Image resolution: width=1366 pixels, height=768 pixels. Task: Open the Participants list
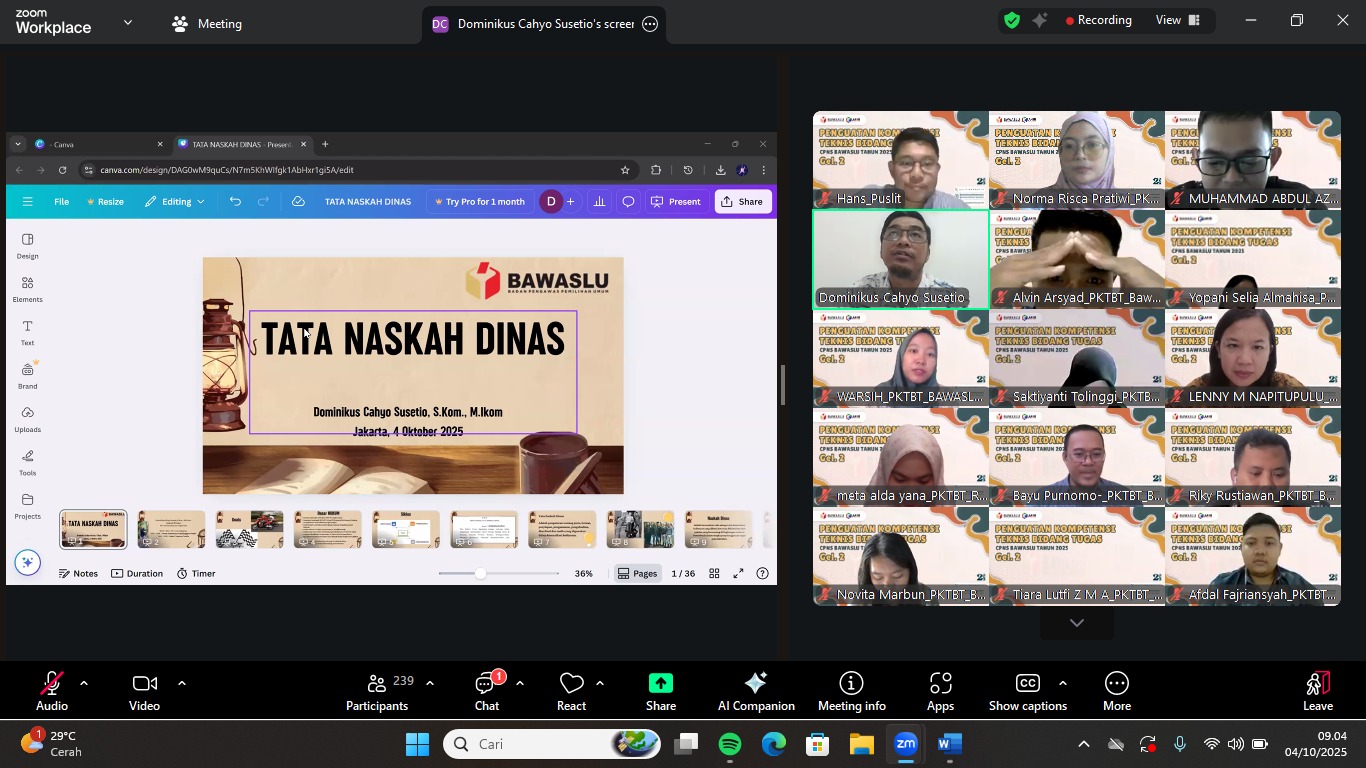[x=377, y=691]
